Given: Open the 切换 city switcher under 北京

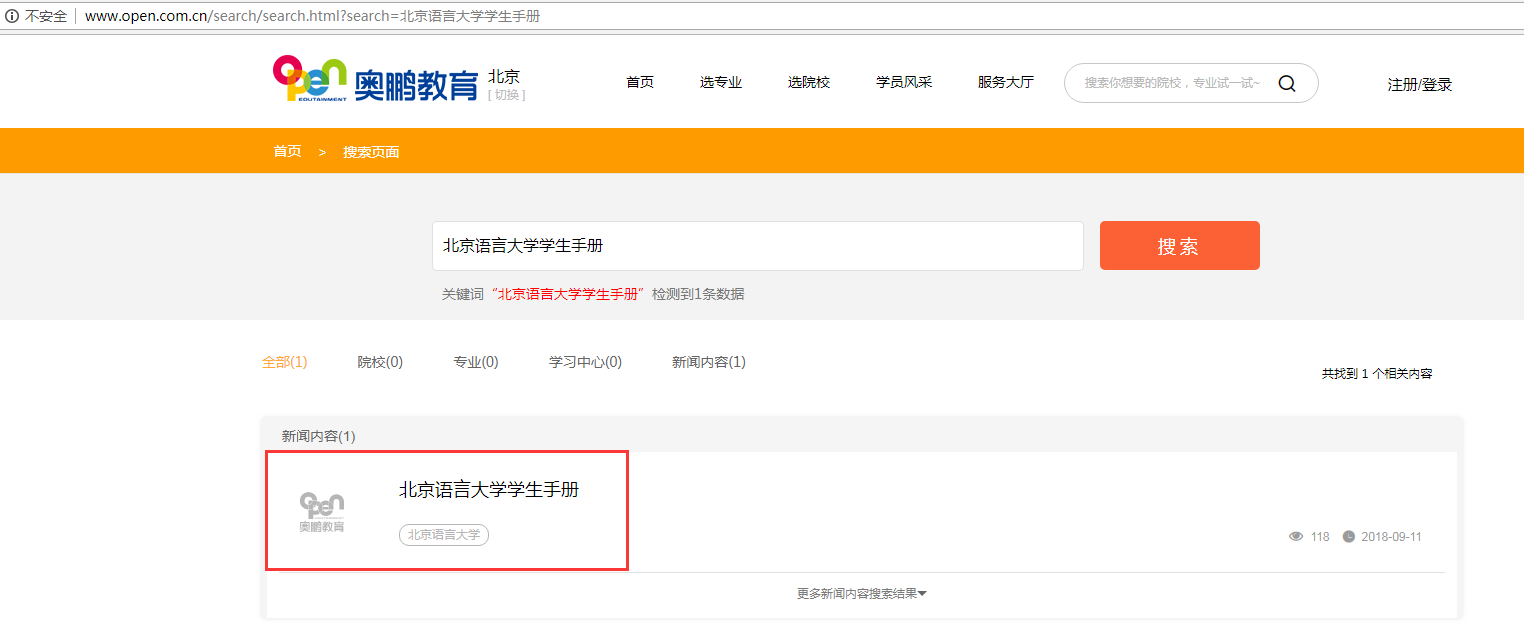Looking at the screenshot, I should [504, 94].
